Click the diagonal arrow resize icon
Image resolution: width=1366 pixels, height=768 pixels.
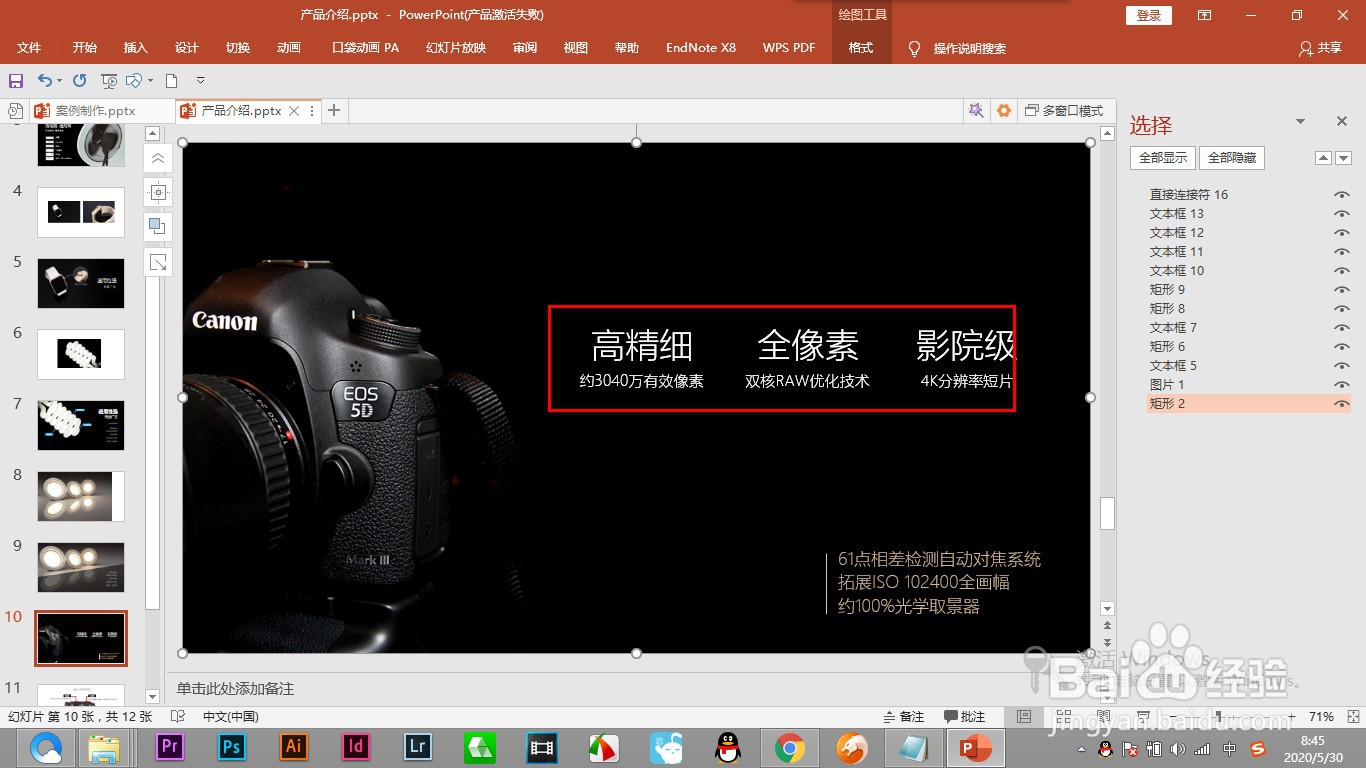click(x=158, y=262)
